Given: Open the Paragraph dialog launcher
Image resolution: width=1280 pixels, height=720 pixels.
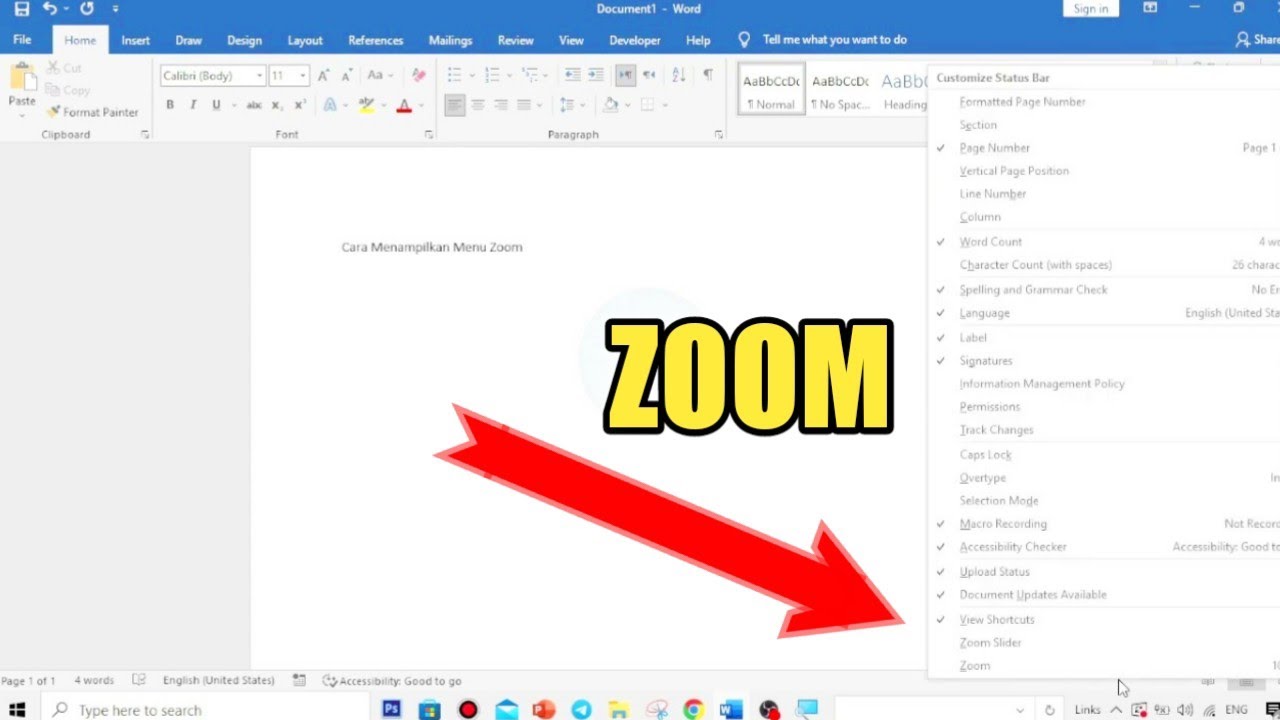Looking at the screenshot, I should pyautogui.click(x=719, y=135).
